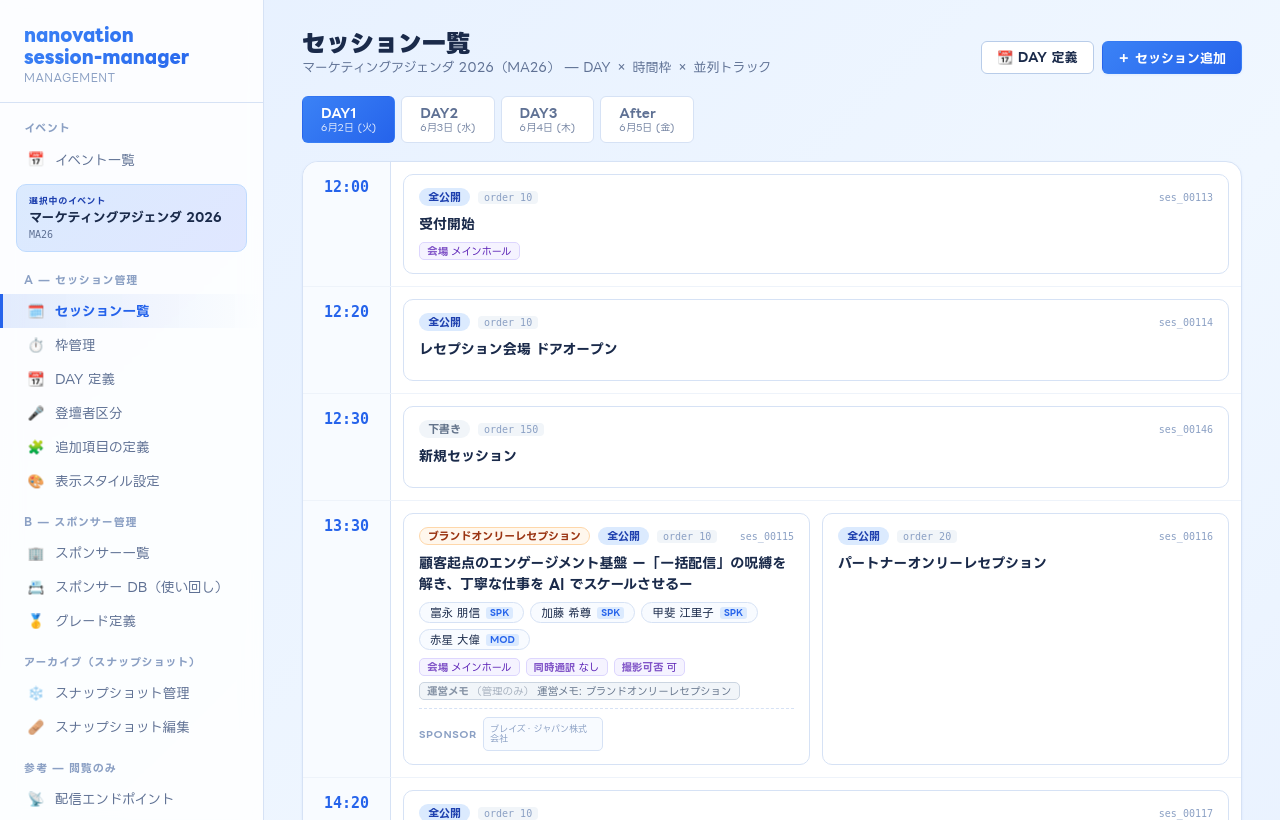Viewport: 1280px width, 820px height.
Task: Click the ＋ セッション追加 button
Action: coord(1172,58)
